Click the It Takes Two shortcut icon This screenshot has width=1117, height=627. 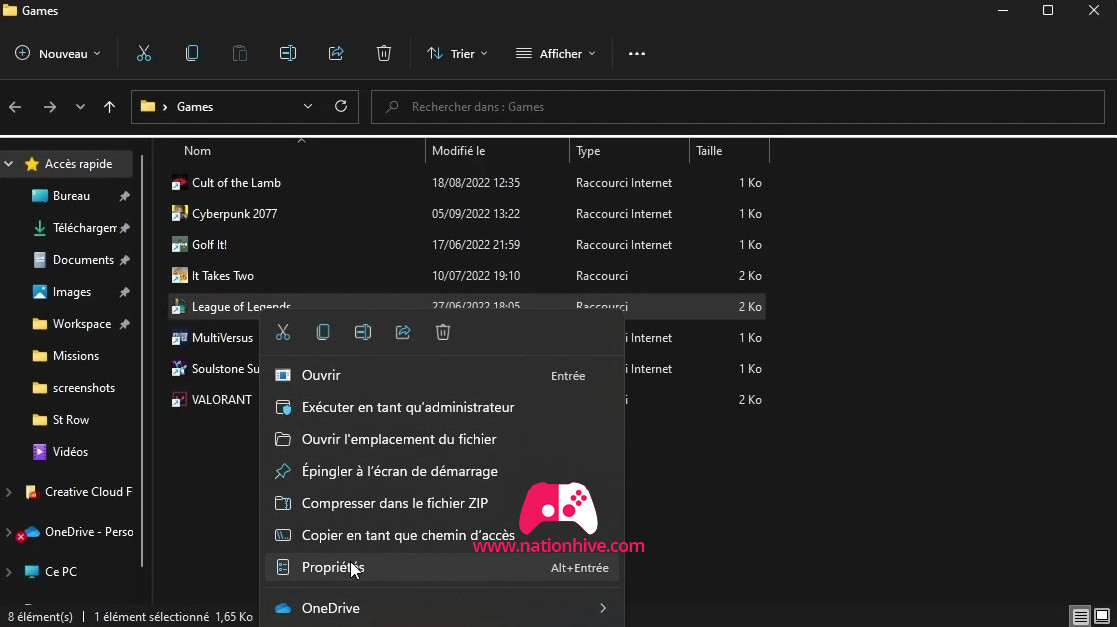(x=180, y=276)
